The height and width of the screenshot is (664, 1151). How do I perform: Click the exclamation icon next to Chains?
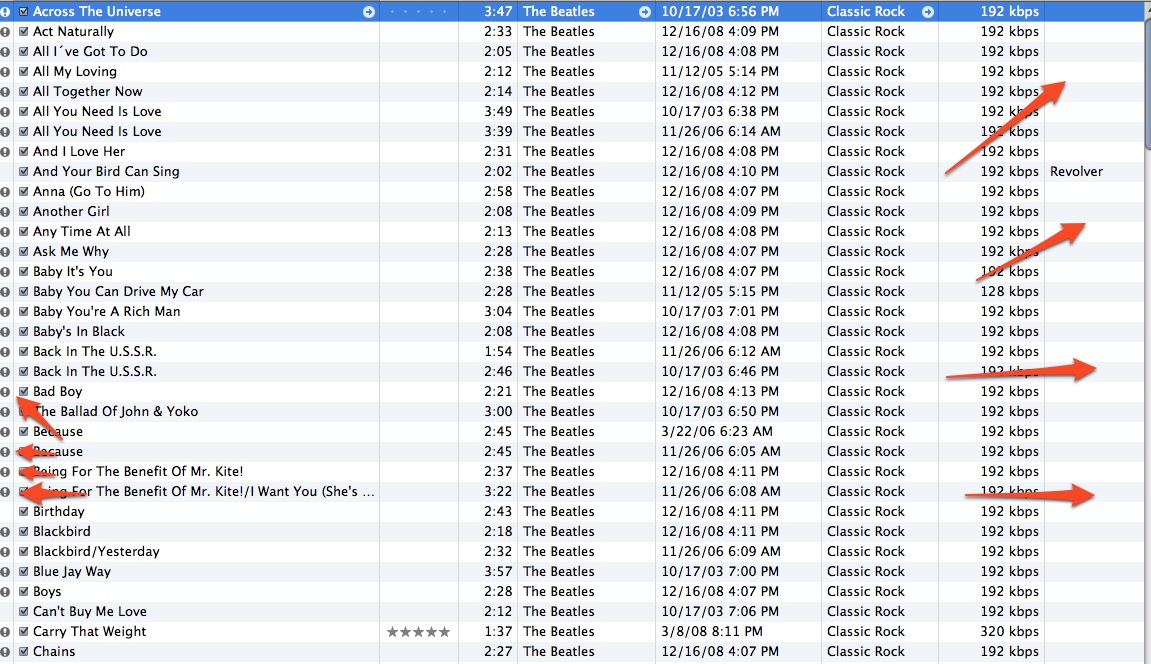tap(5, 652)
